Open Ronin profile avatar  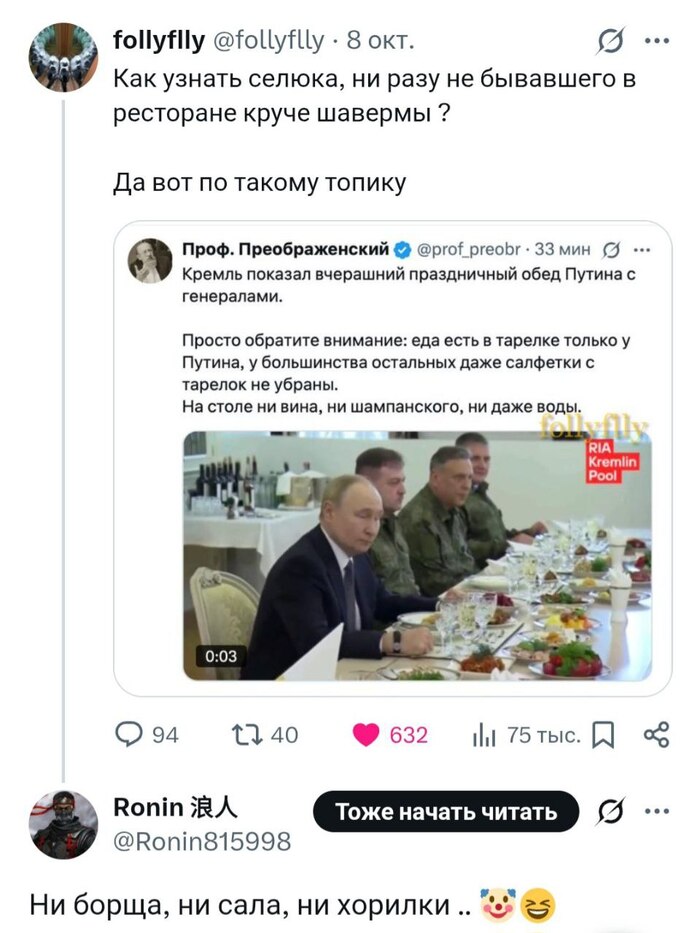64,825
